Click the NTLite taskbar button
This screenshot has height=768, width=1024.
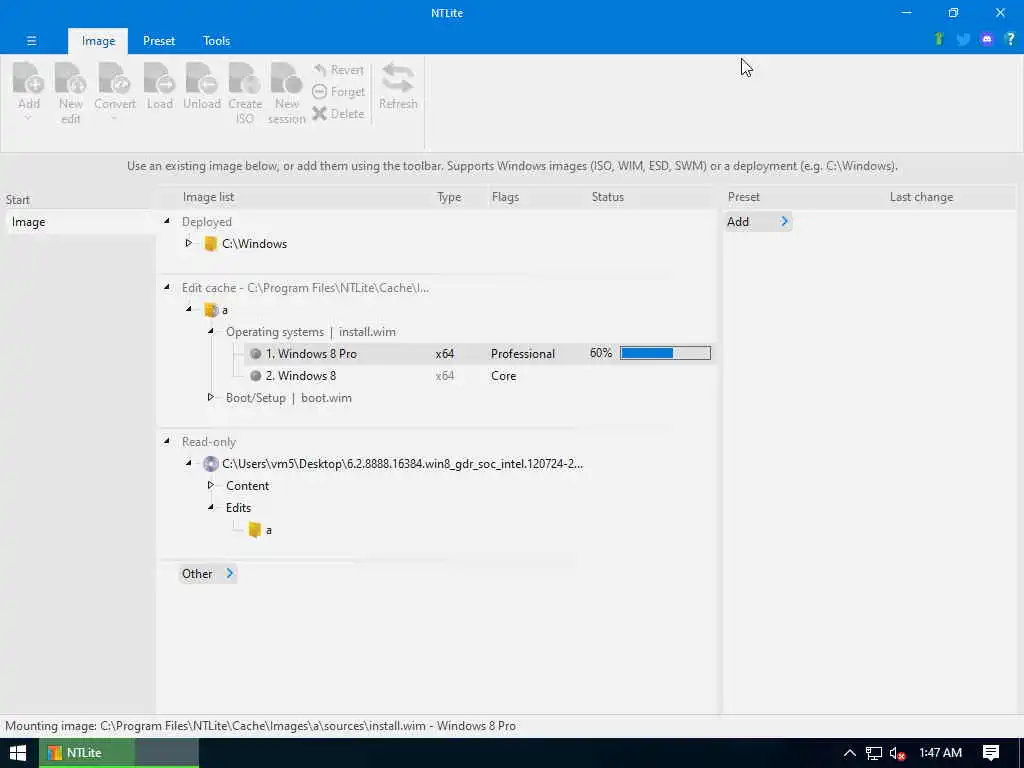(118, 753)
